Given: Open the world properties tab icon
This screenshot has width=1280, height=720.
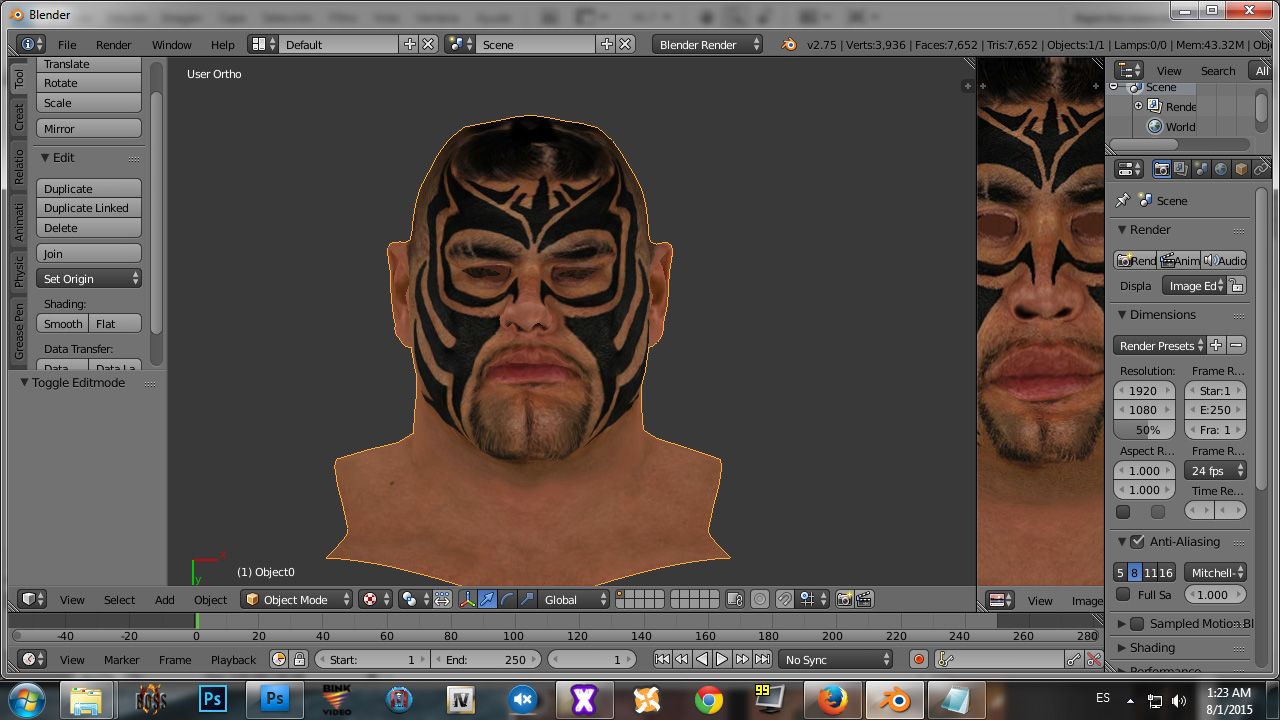Looking at the screenshot, I should point(1221,169).
